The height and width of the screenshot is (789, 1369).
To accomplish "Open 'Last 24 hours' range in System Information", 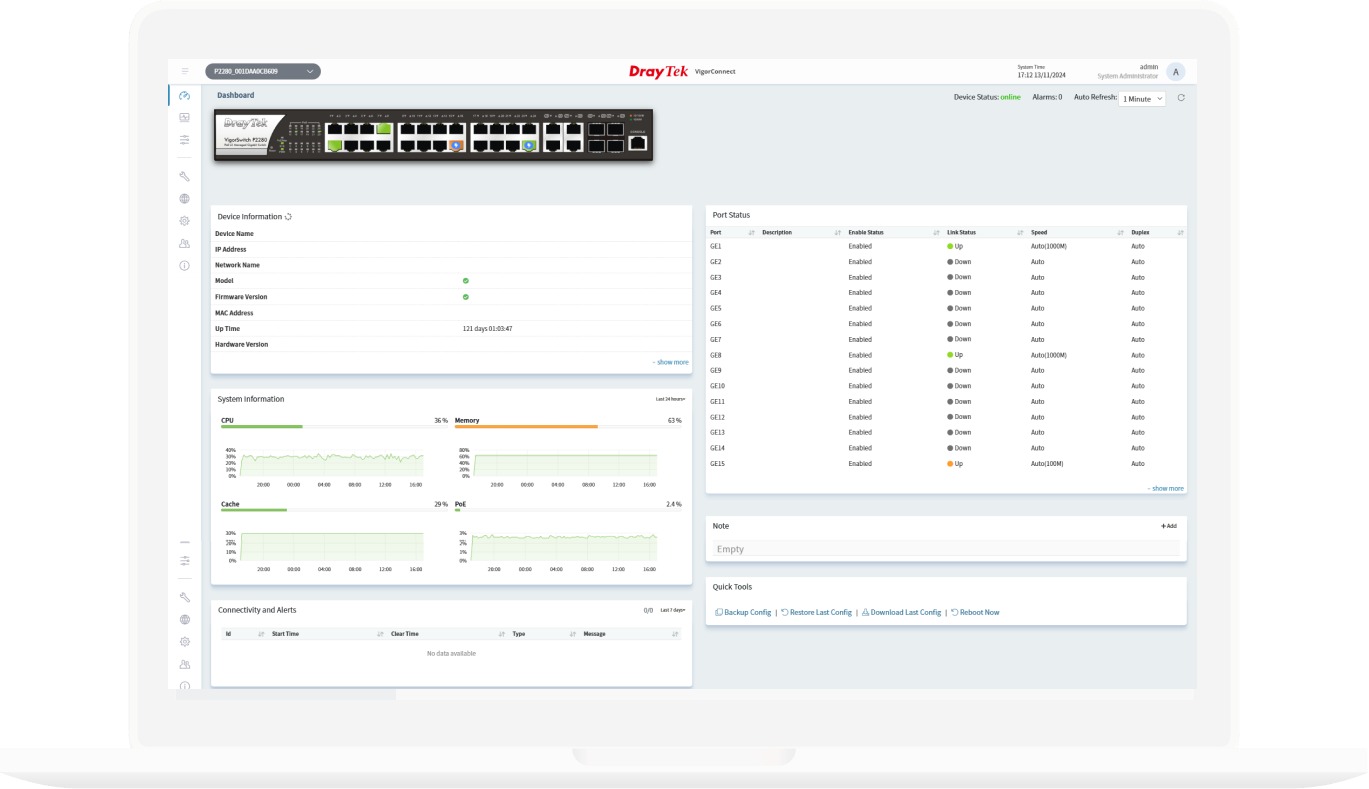I will point(670,399).
